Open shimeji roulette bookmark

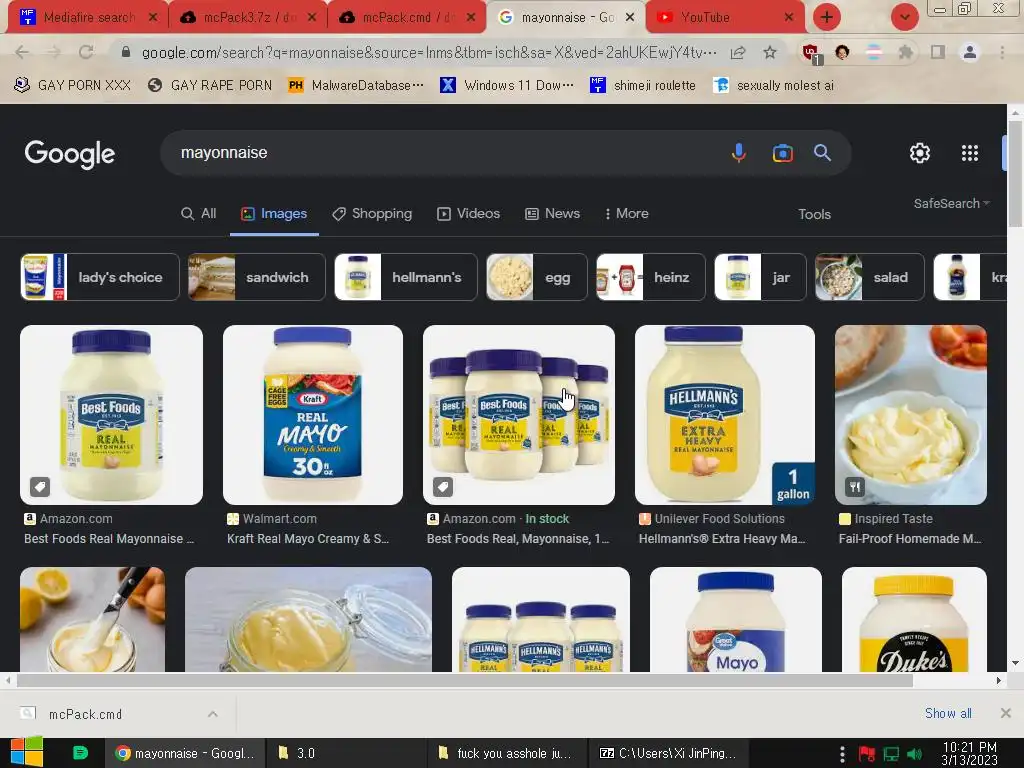pyautogui.click(x=643, y=85)
